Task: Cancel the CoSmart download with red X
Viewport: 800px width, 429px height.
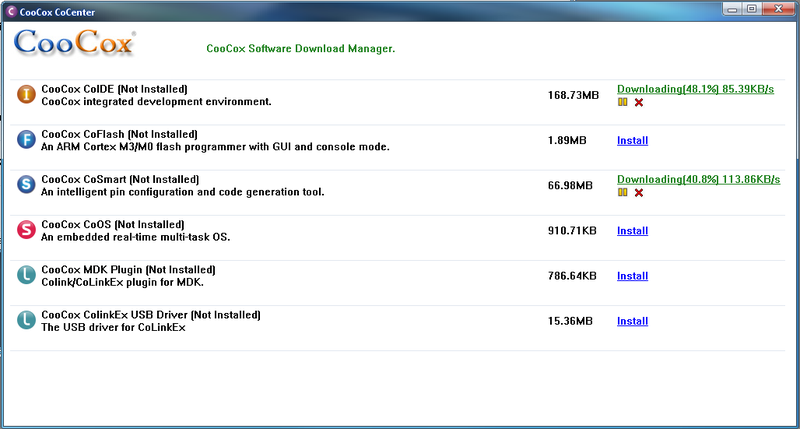Action: [x=639, y=193]
